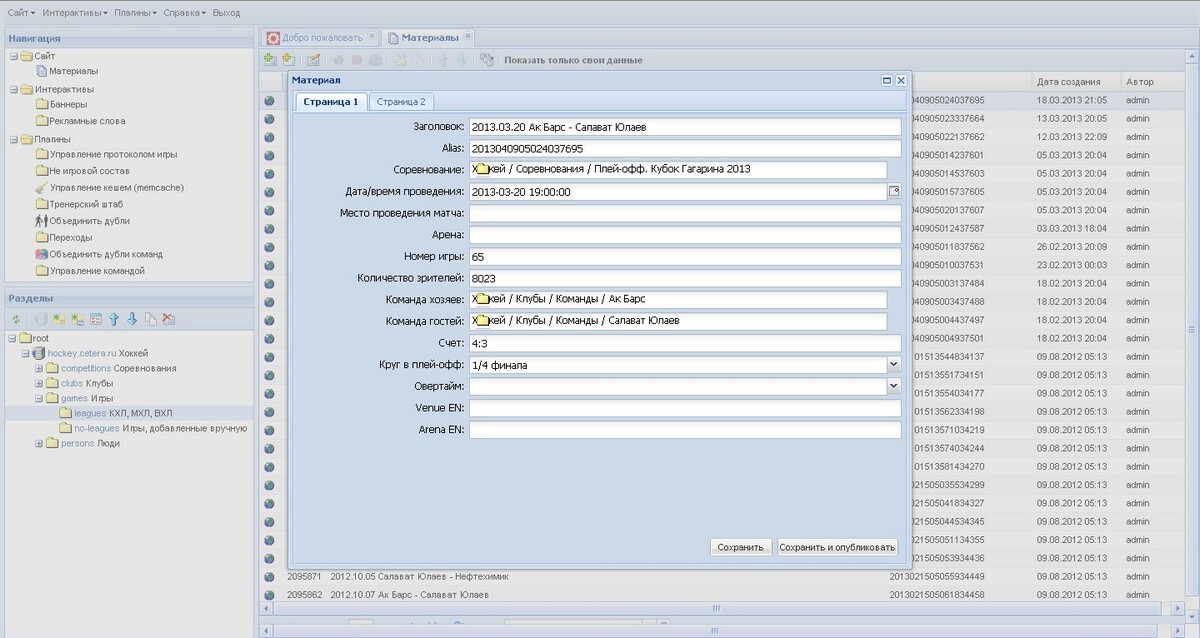This screenshot has height=638, width=1200.
Task: Expand the competitions Соревнования tree node
Action: click(x=40, y=369)
